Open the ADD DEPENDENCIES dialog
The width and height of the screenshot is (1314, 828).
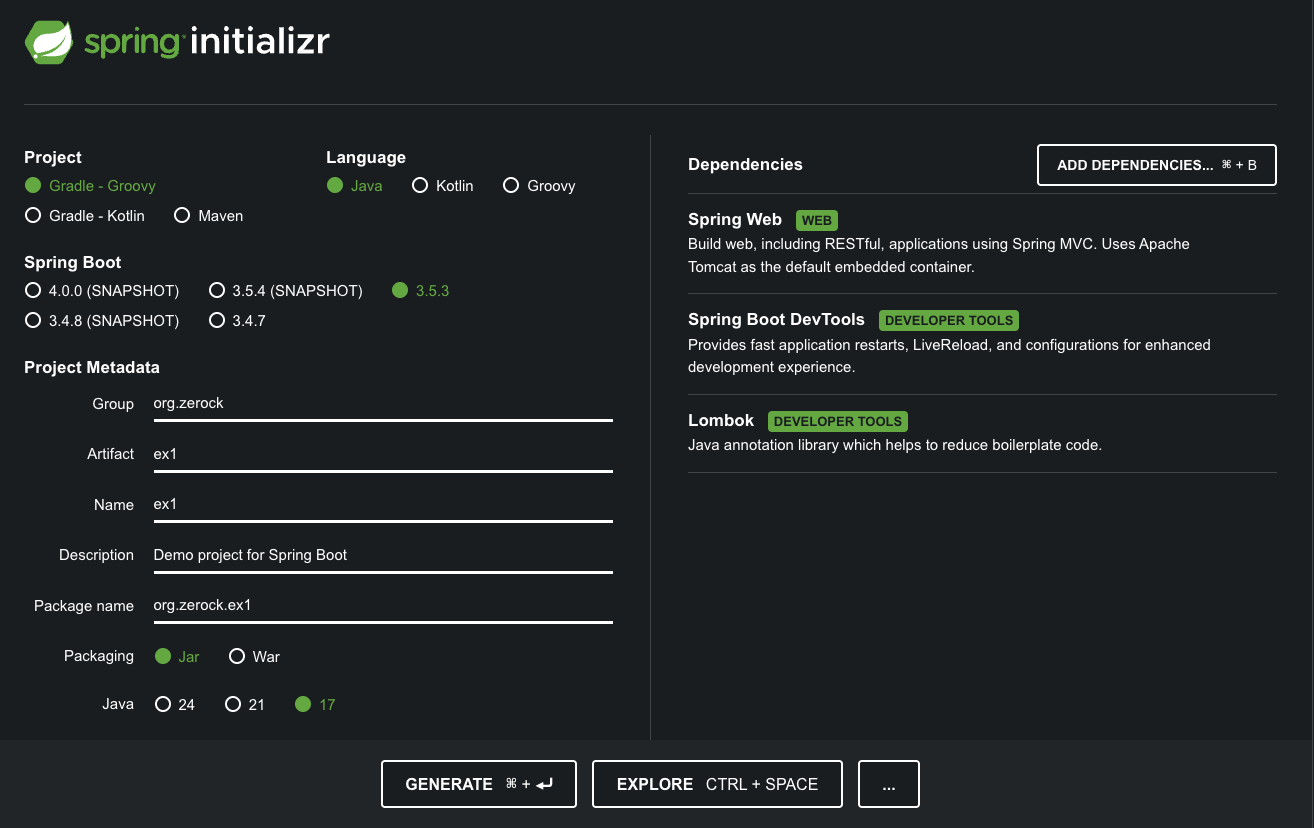click(x=1156, y=164)
